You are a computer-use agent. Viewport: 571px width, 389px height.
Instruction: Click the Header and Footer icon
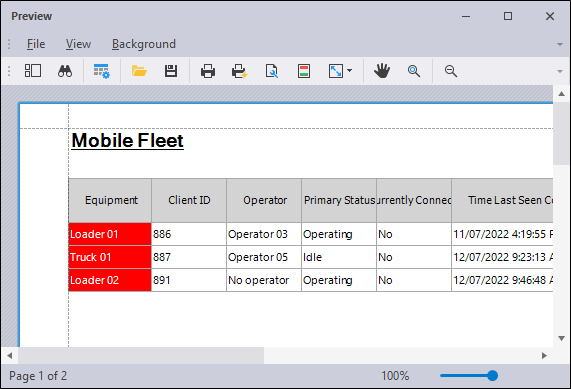point(304,71)
